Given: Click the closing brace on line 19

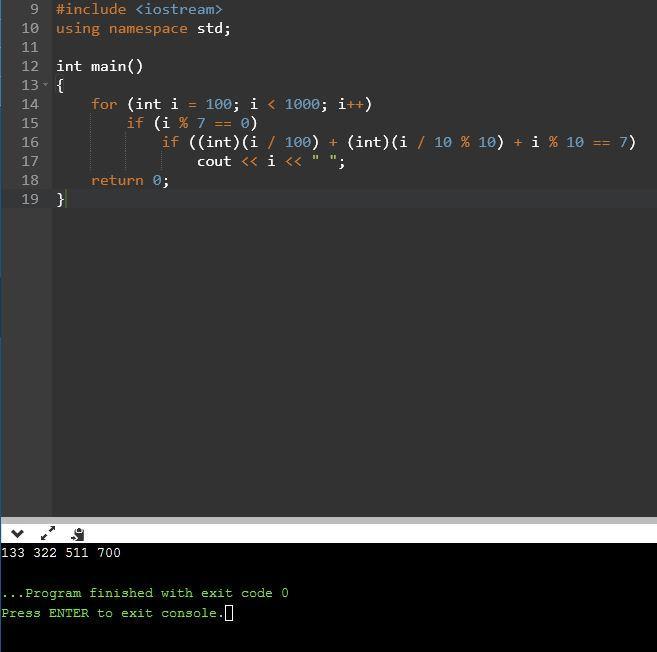Looking at the screenshot, I should coord(60,199).
